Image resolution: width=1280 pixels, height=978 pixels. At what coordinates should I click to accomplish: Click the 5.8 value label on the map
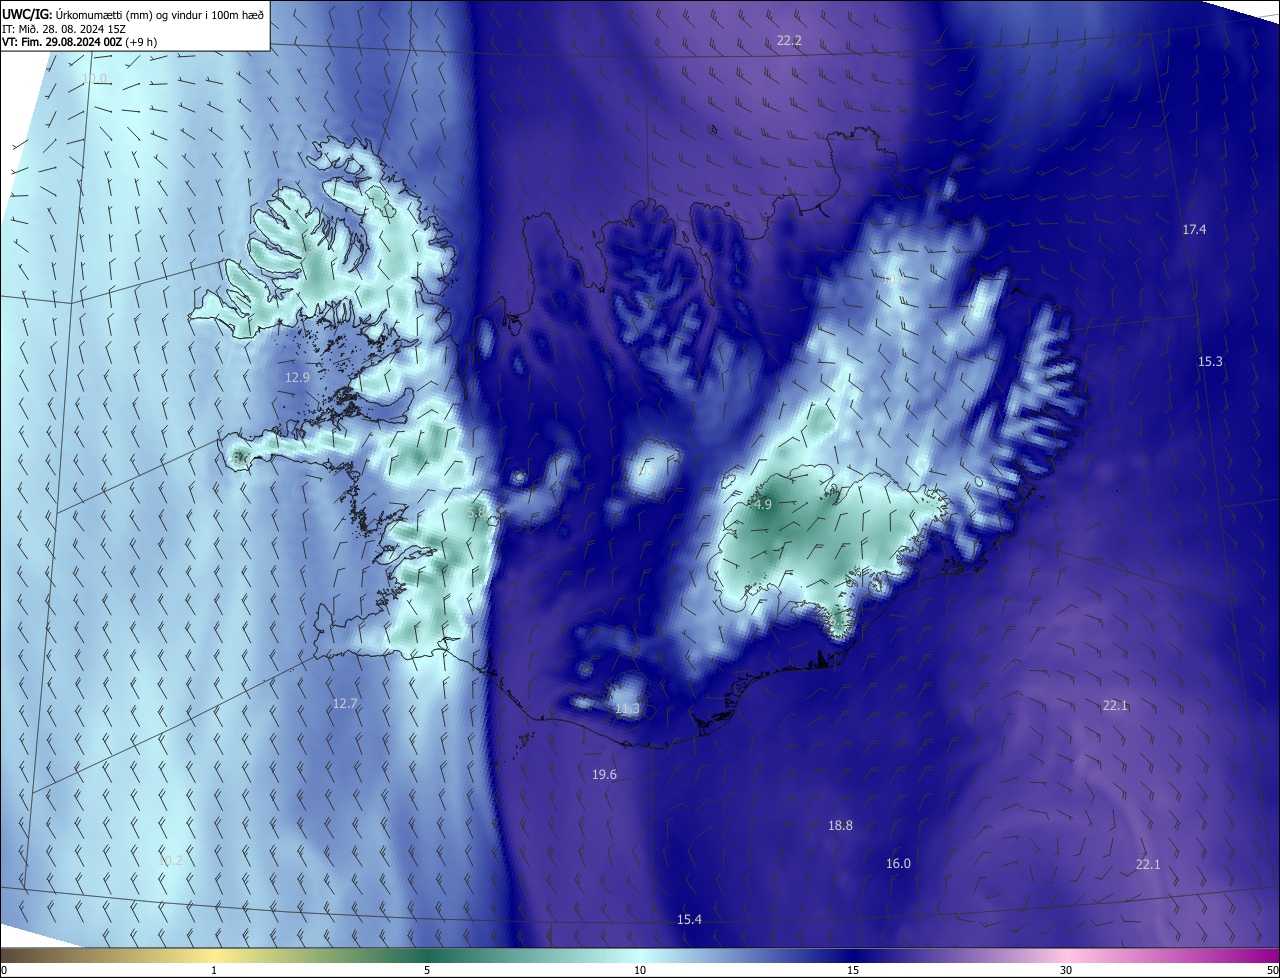[x=477, y=512]
